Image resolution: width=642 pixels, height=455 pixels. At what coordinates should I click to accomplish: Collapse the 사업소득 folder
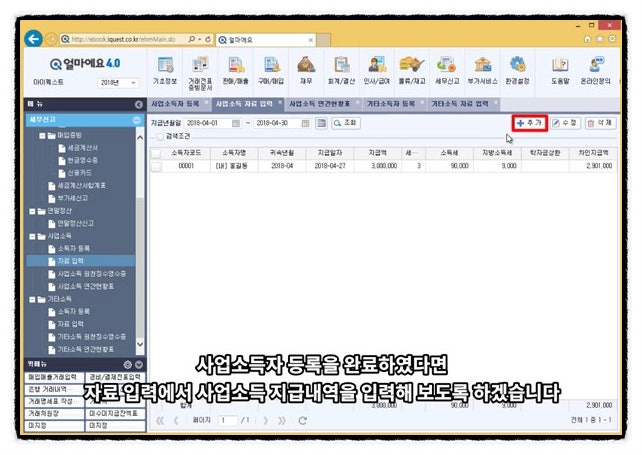coord(32,236)
